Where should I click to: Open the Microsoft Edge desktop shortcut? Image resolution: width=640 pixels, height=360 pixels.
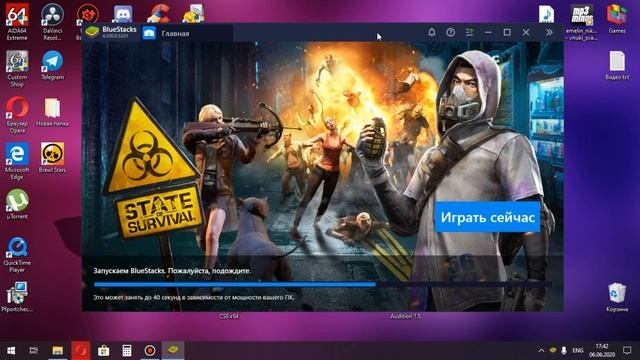17,162
